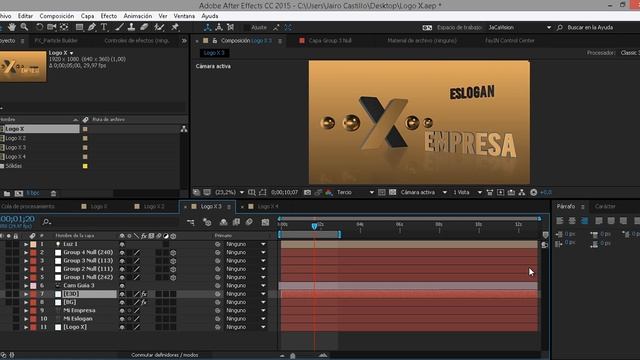Select the Roto Brush tool

coord(159,27)
